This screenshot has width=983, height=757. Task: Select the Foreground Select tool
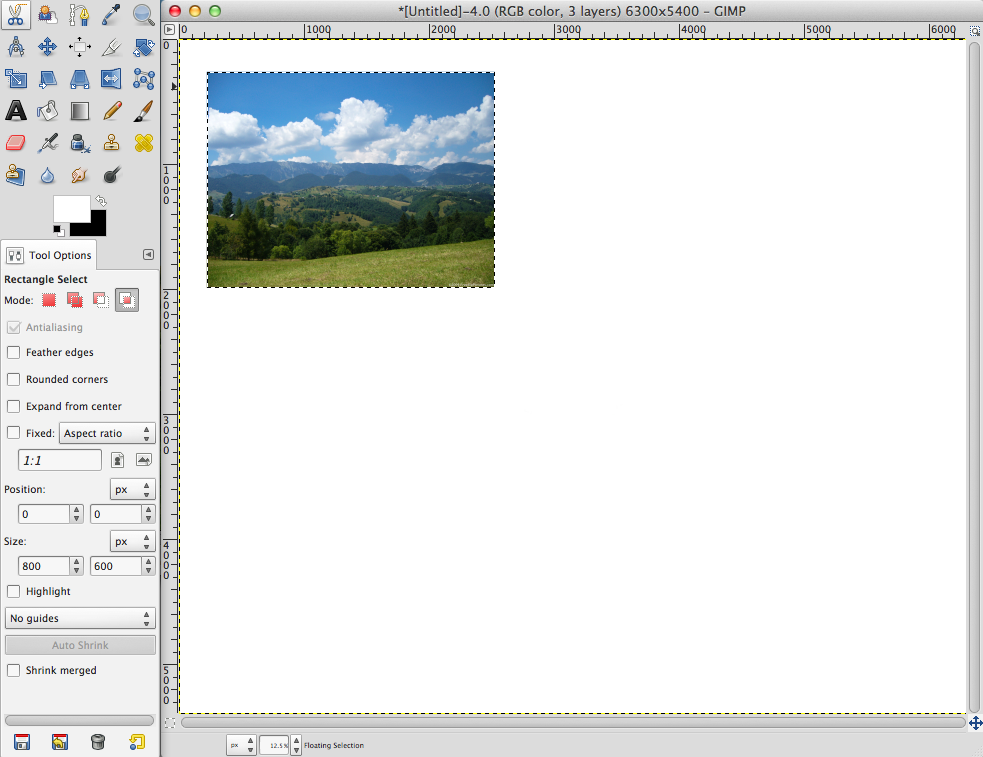[x=48, y=14]
